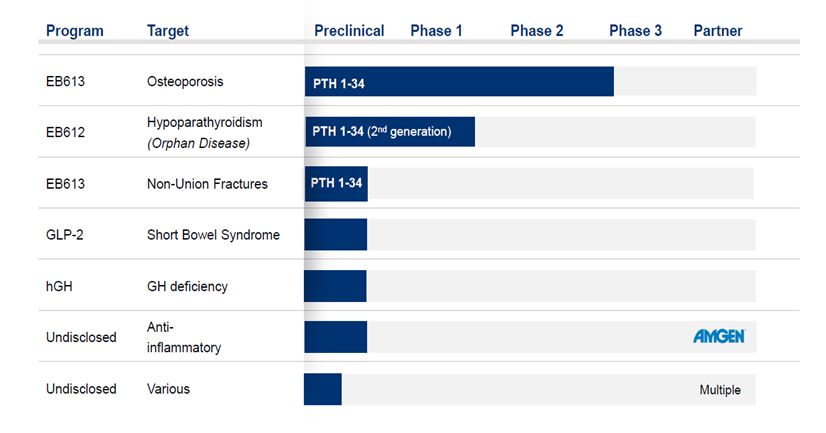This screenshot has width=826, height=433.
Task: Click the Phase 2 column header
Action: tap(536, 31)
